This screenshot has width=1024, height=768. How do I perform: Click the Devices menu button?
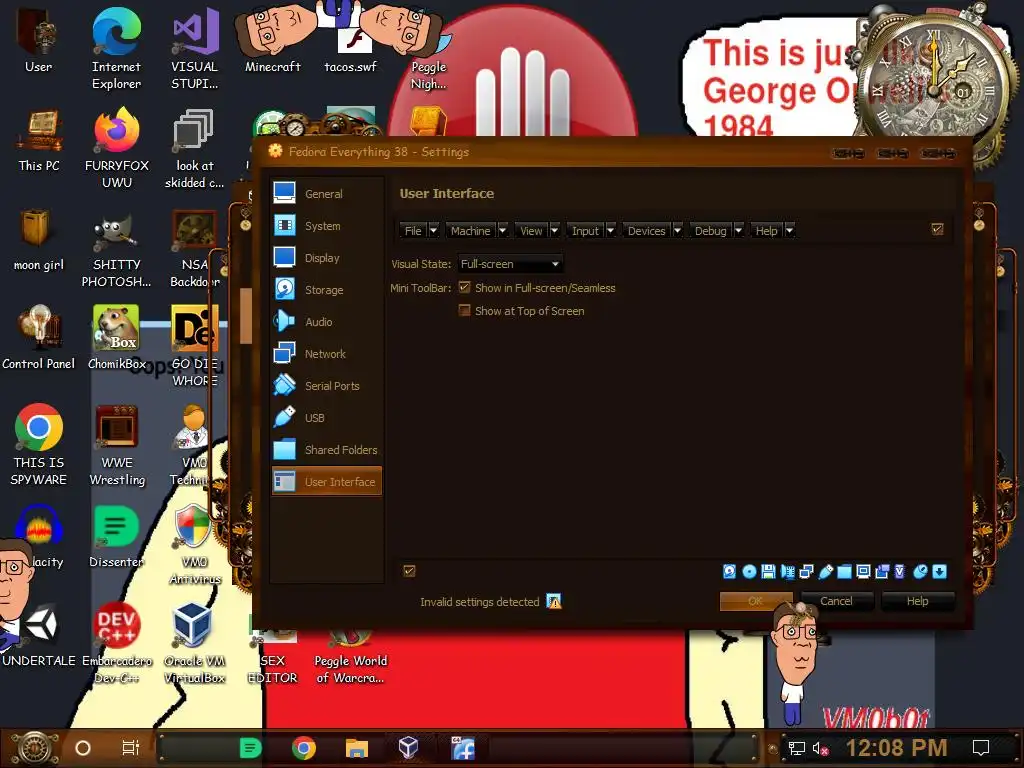pos(647,231)
